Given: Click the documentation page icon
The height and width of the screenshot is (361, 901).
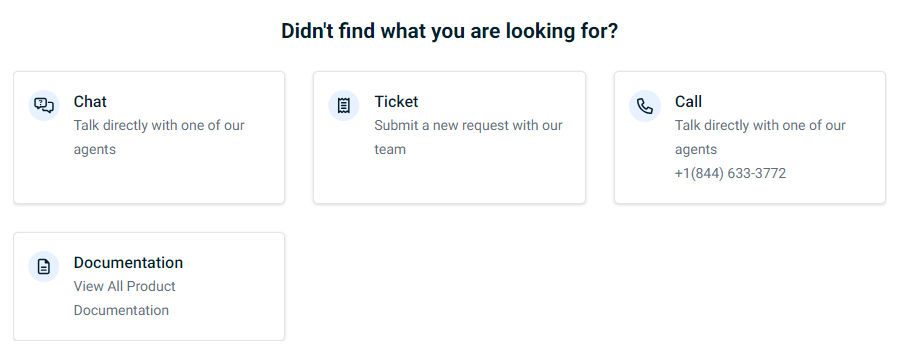Looking at the screenshot, I should (44, 267).
